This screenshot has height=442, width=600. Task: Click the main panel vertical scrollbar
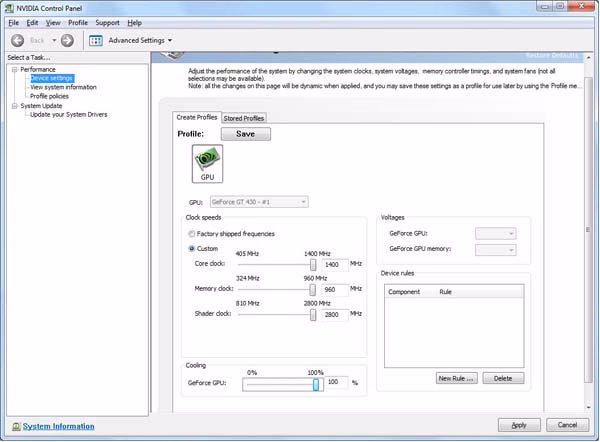tap(588, 230)
